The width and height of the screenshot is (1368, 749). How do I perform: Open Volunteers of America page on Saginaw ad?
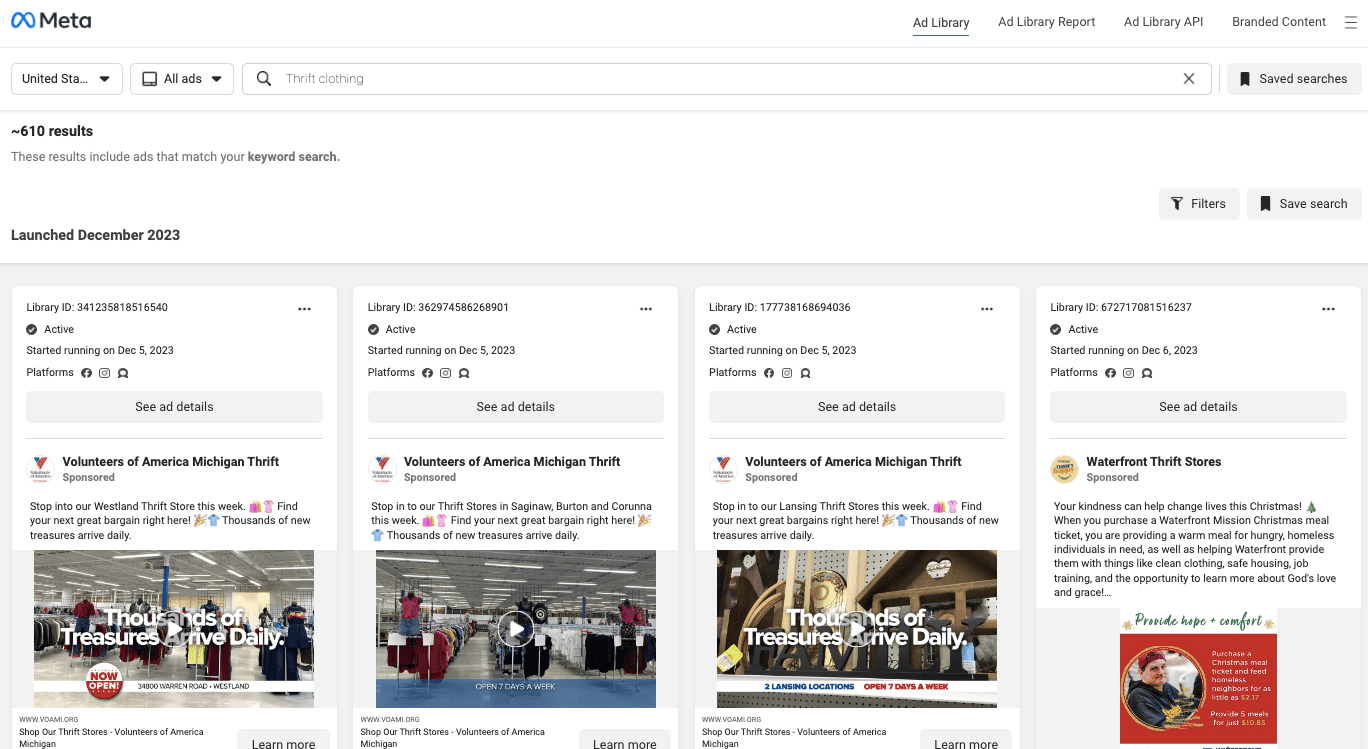512,462
